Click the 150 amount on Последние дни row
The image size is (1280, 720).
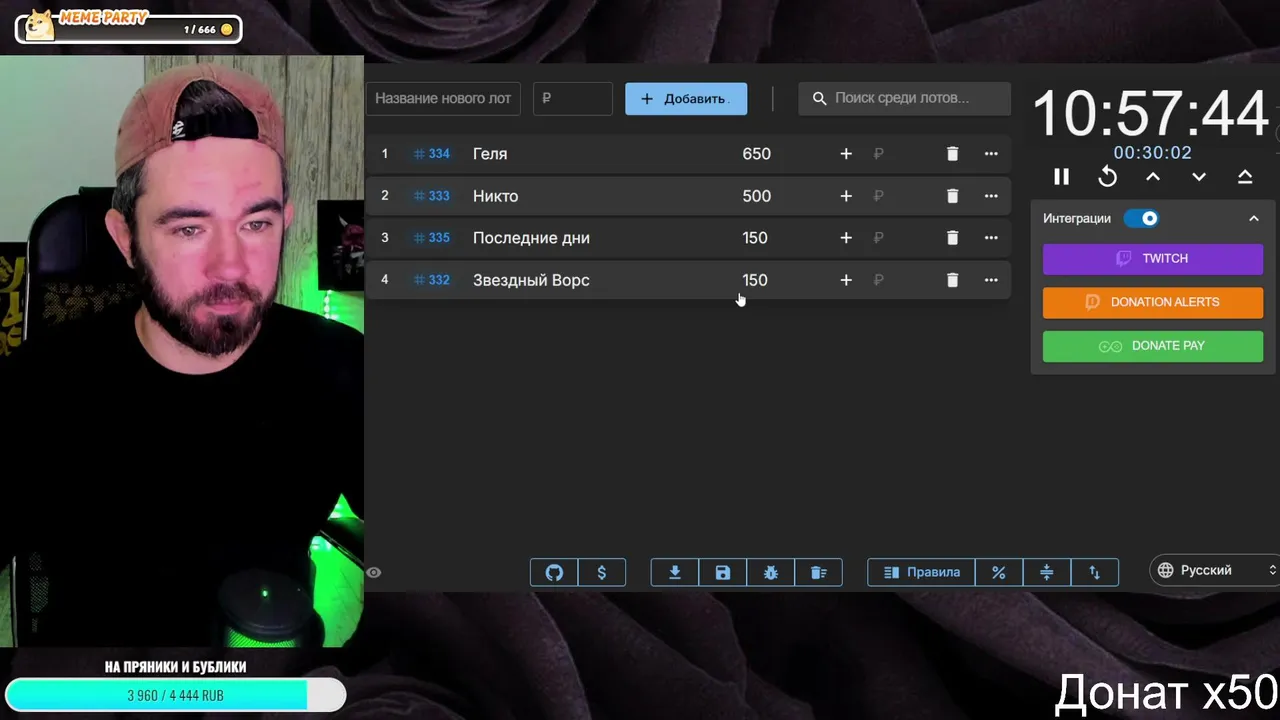coord(755,238)
